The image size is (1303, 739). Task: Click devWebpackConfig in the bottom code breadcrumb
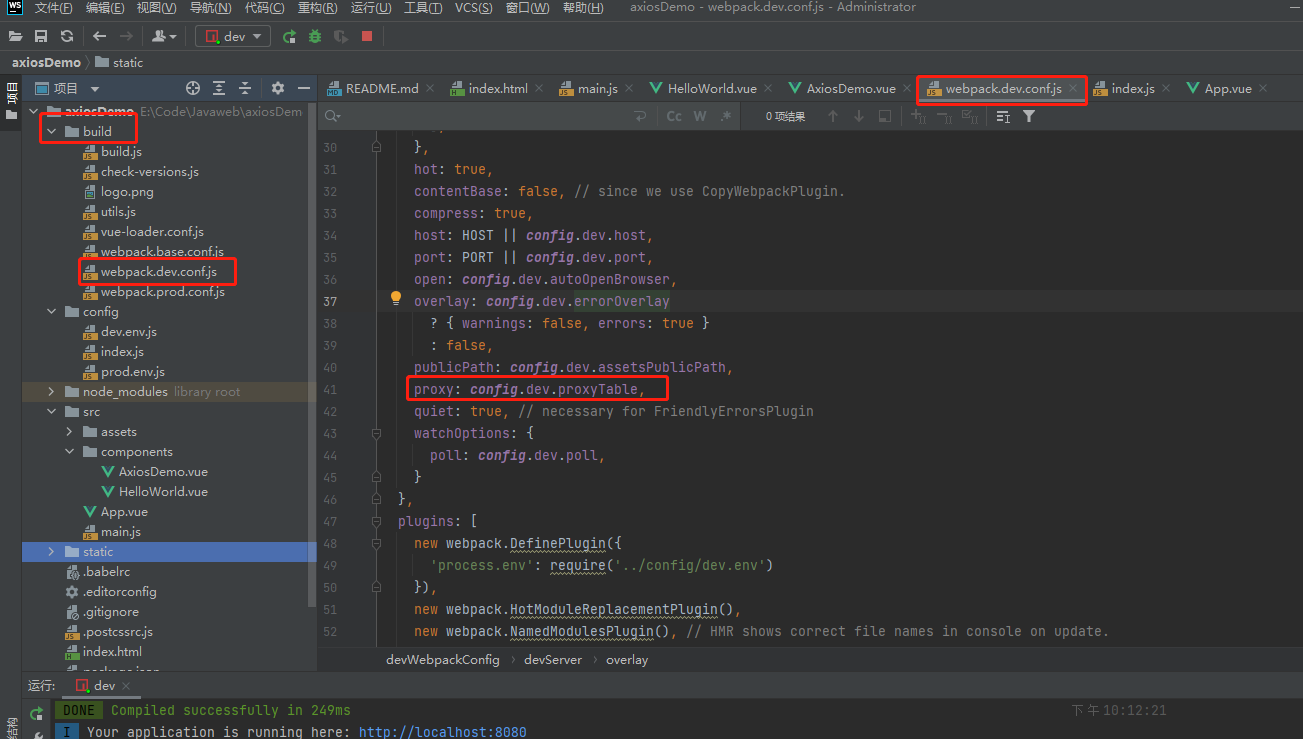pyautogui.click(x=443, y=660)
